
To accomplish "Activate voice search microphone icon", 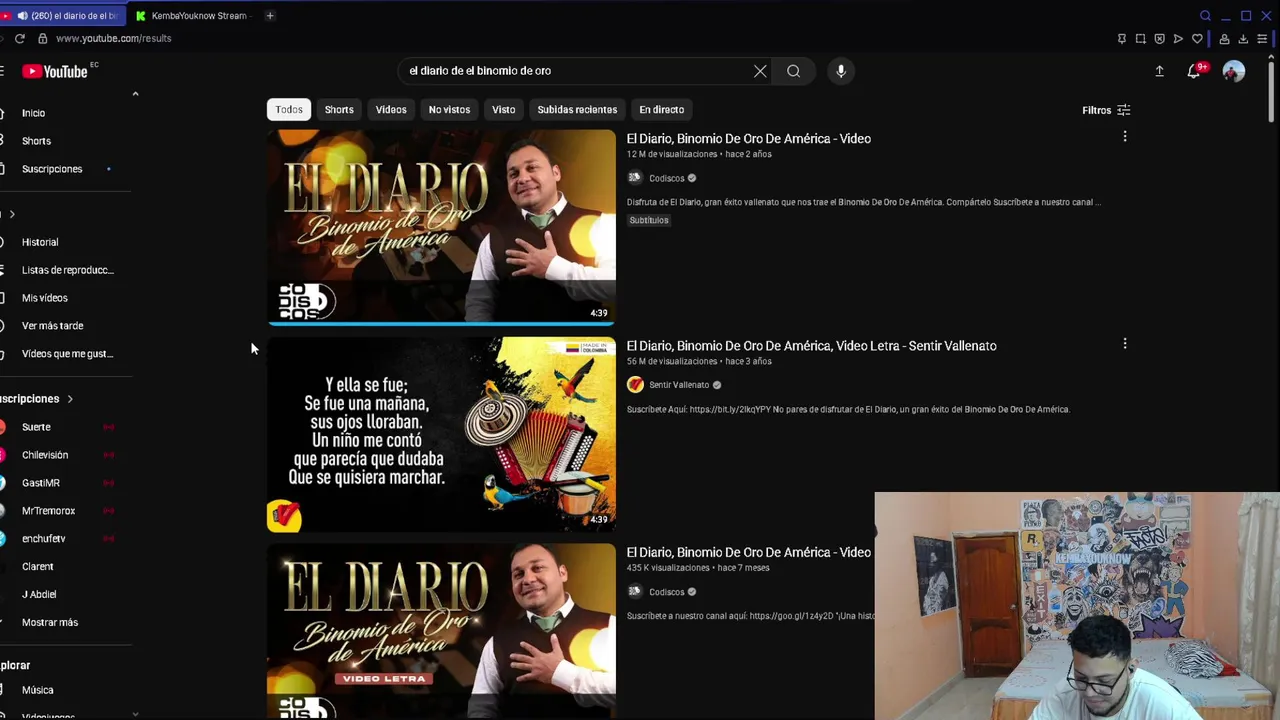I will point(841,71).
